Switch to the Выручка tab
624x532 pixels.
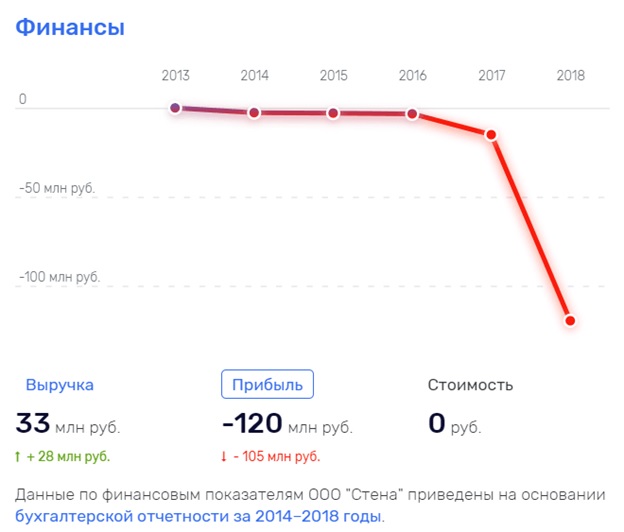tap(60, 385)
